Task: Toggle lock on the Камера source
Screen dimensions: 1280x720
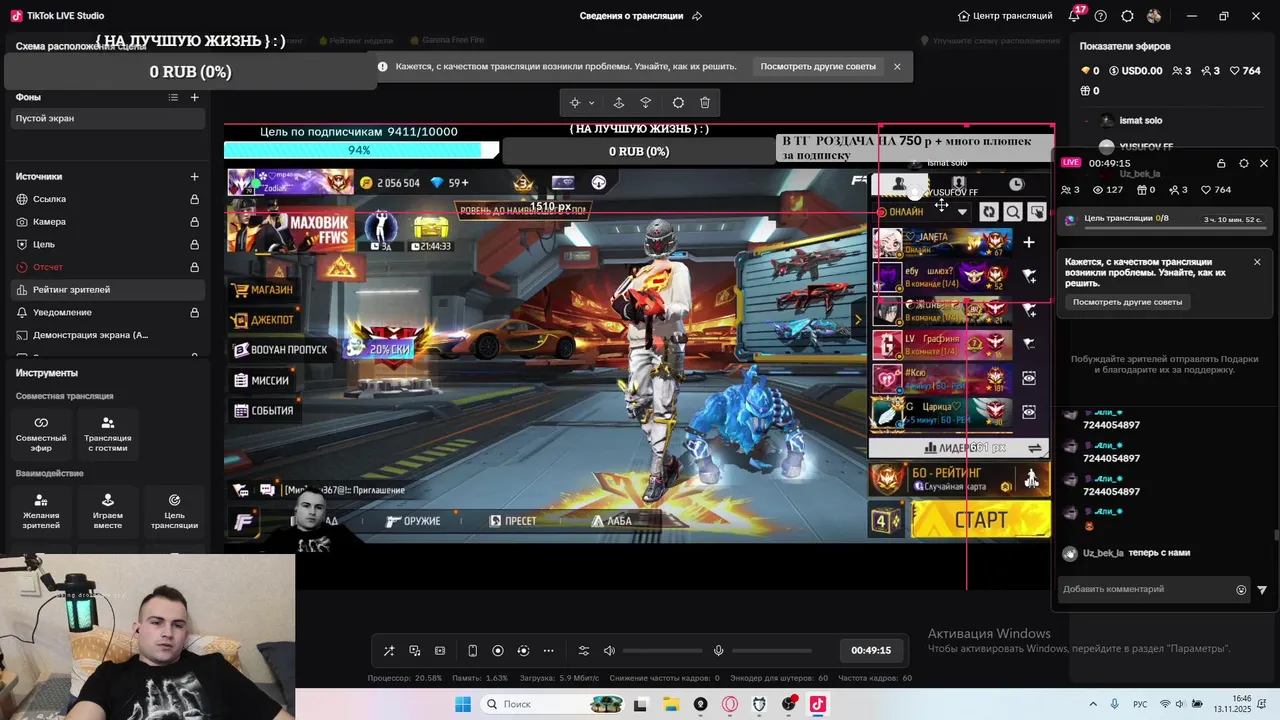Action: (x=194, y=222)
